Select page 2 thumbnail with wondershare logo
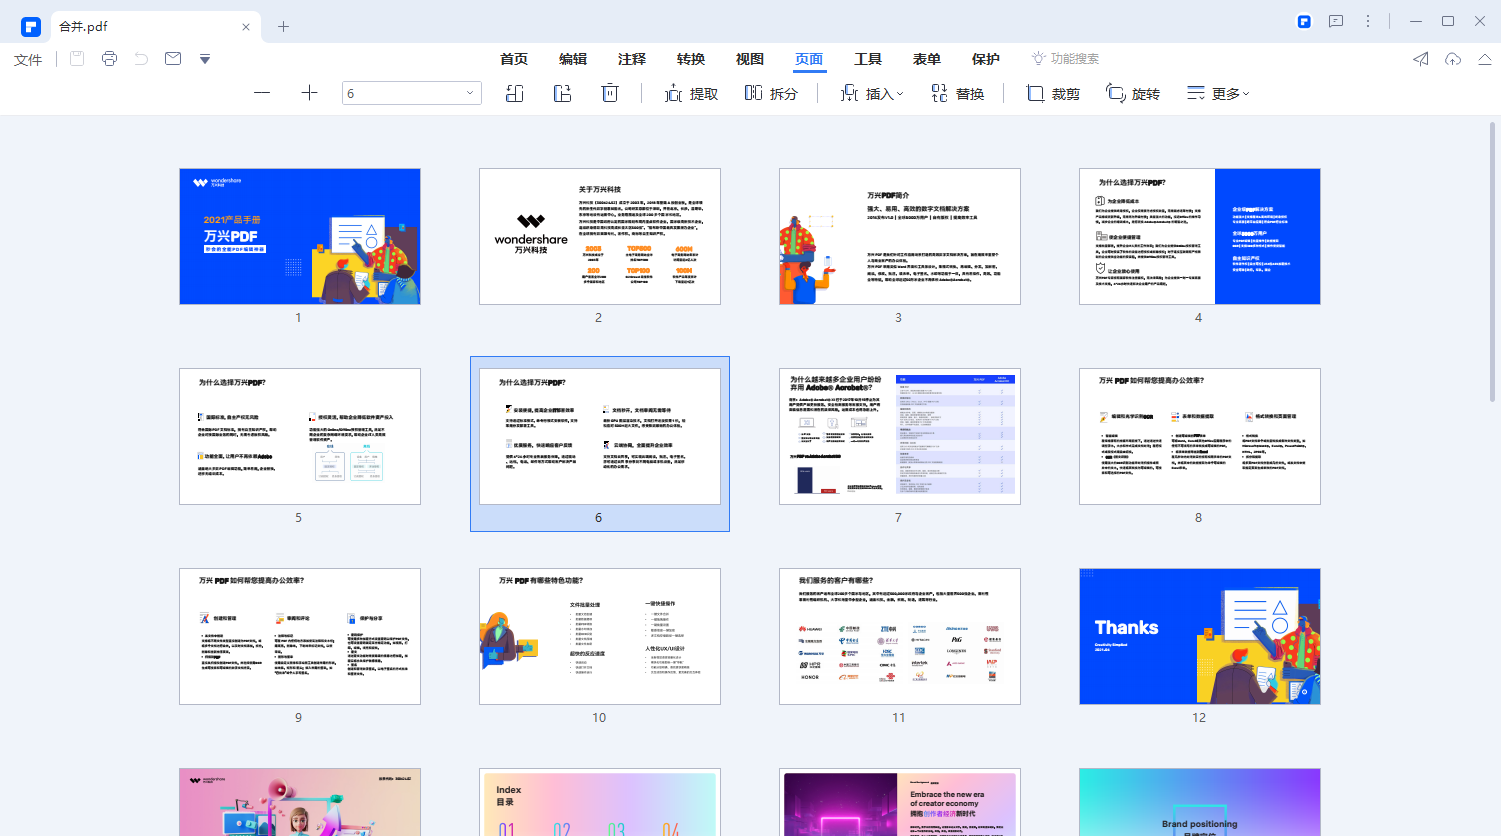1501x836 pixels. click(600, 236)
